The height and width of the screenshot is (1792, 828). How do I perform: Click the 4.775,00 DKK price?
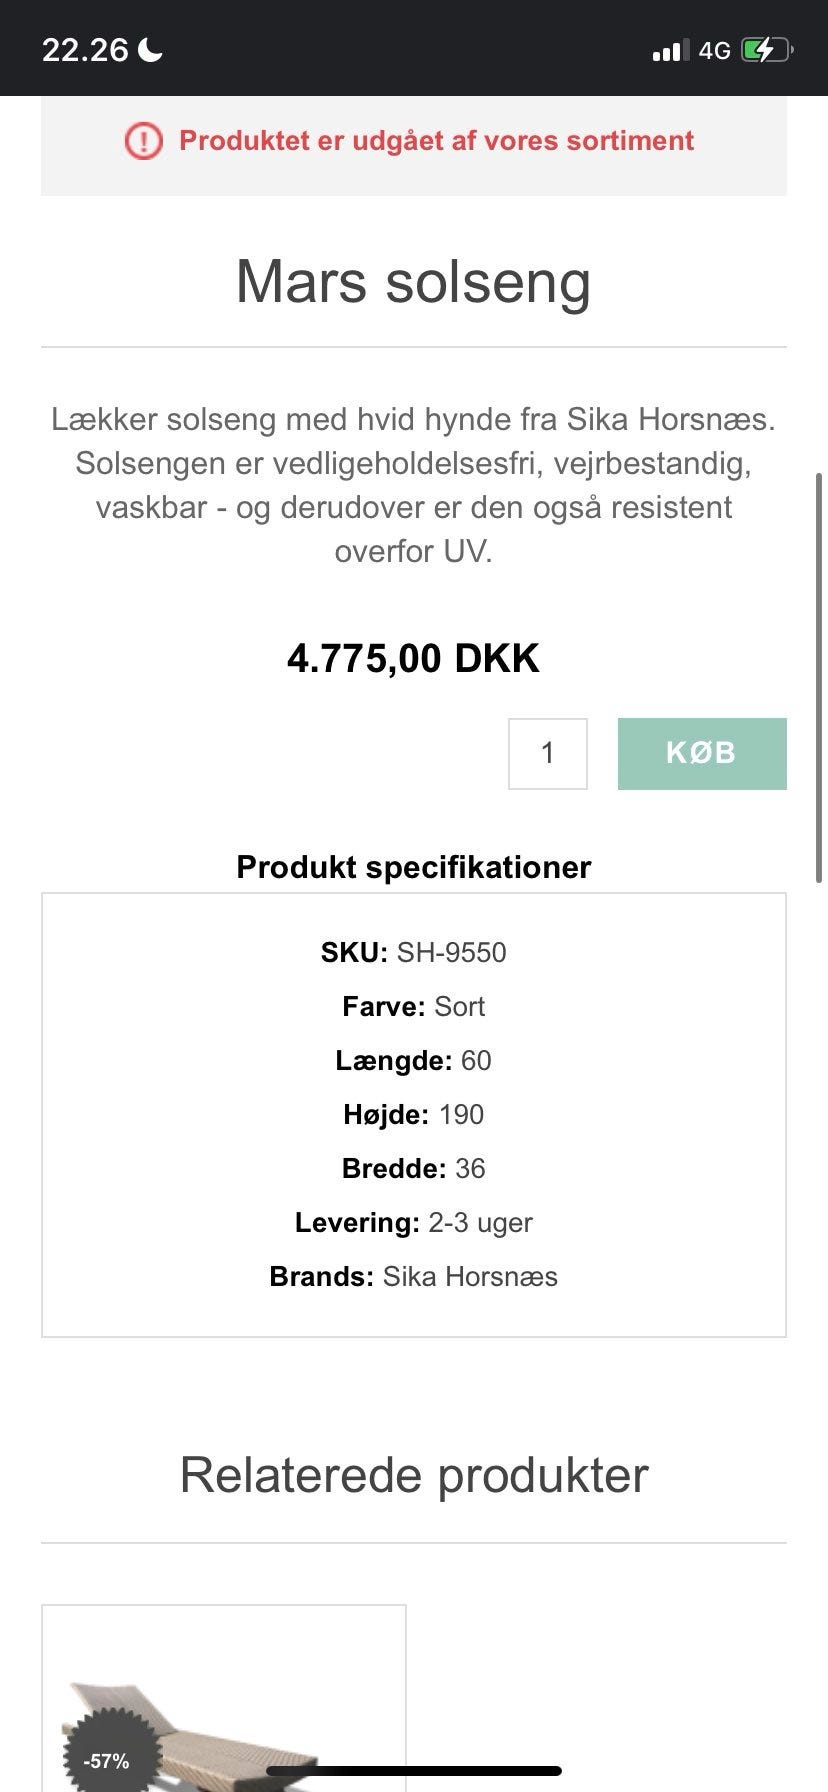pyautogui.click(x=413, y=658)
